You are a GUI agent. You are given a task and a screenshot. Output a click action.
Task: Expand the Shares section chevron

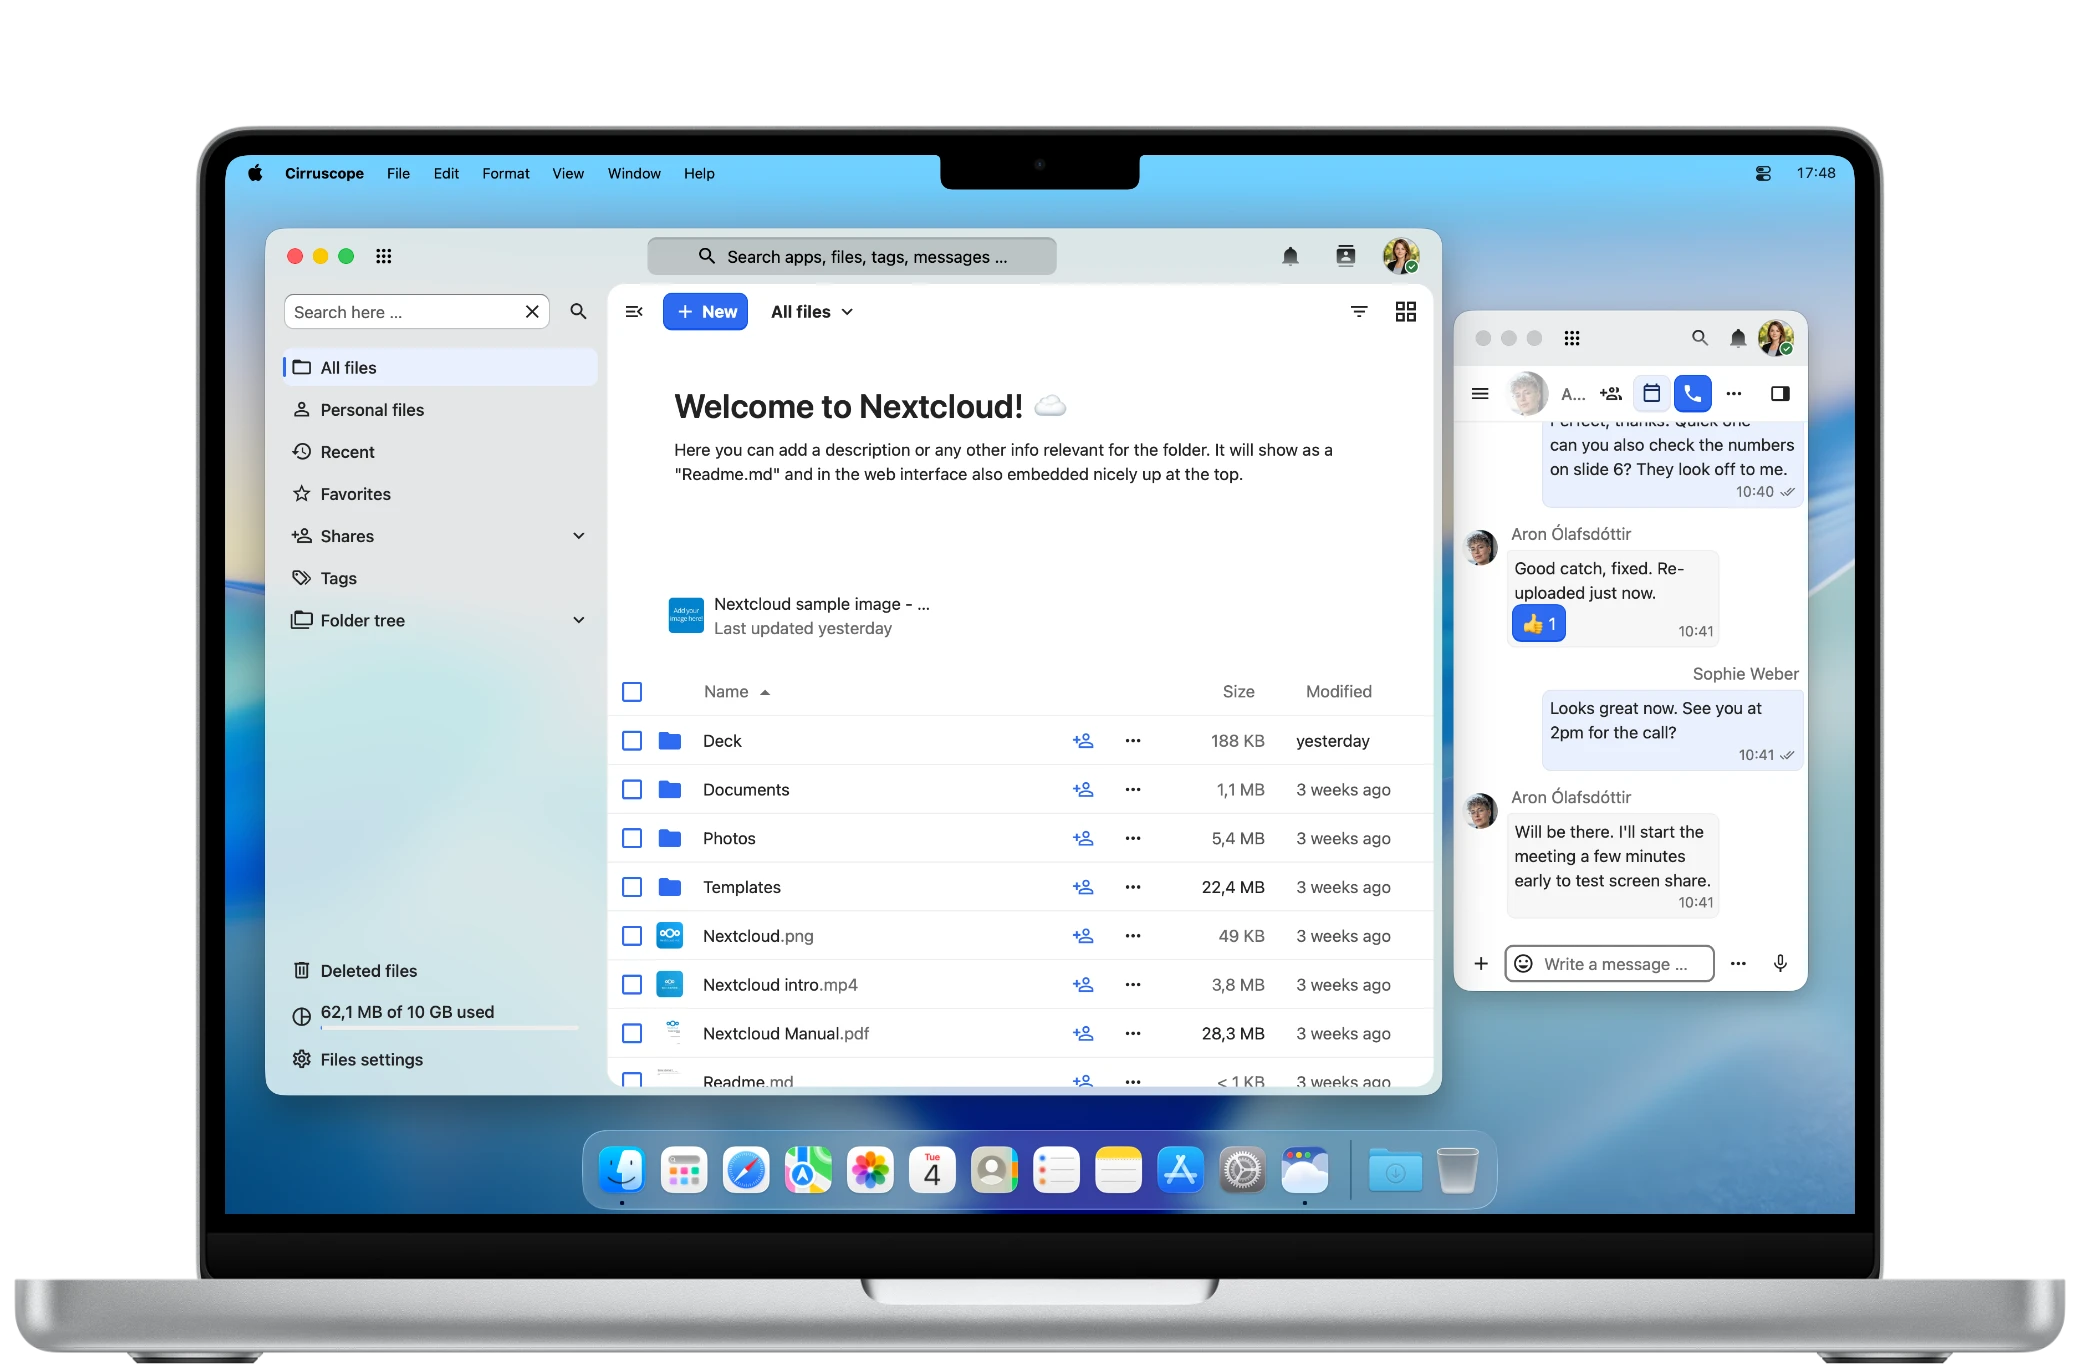[x=578, y=536]
